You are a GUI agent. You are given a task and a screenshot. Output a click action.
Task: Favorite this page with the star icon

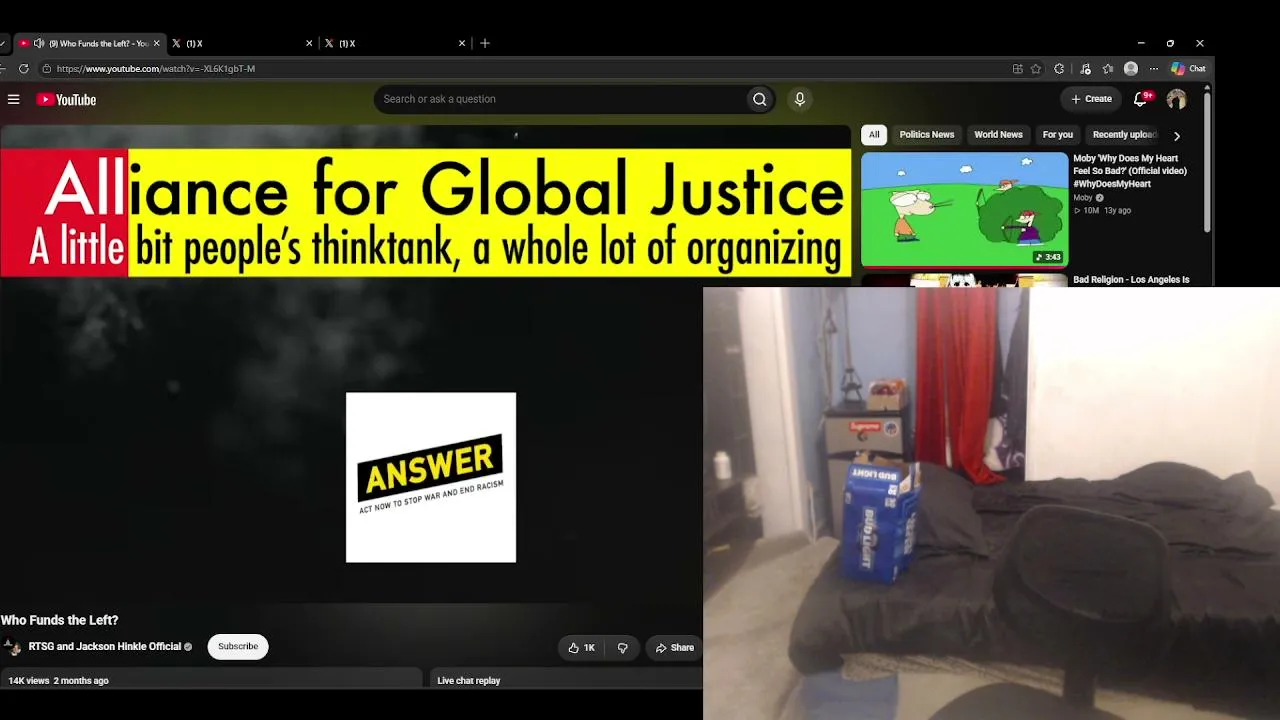click(x=1036, y=69)
